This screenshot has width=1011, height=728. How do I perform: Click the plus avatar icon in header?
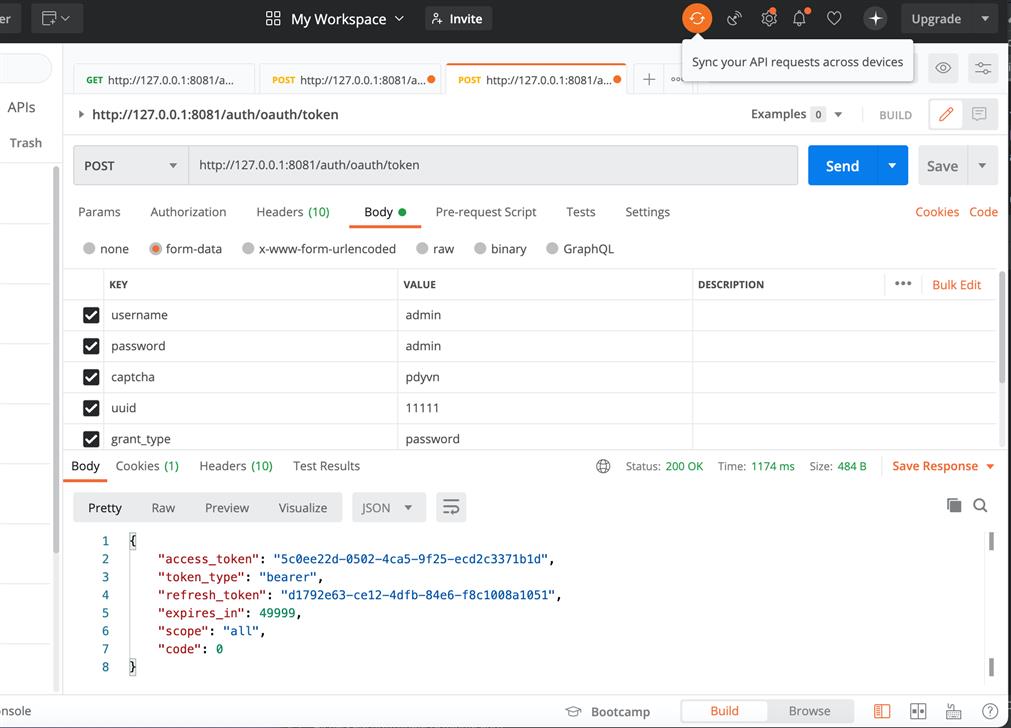(x=875, y=19)
